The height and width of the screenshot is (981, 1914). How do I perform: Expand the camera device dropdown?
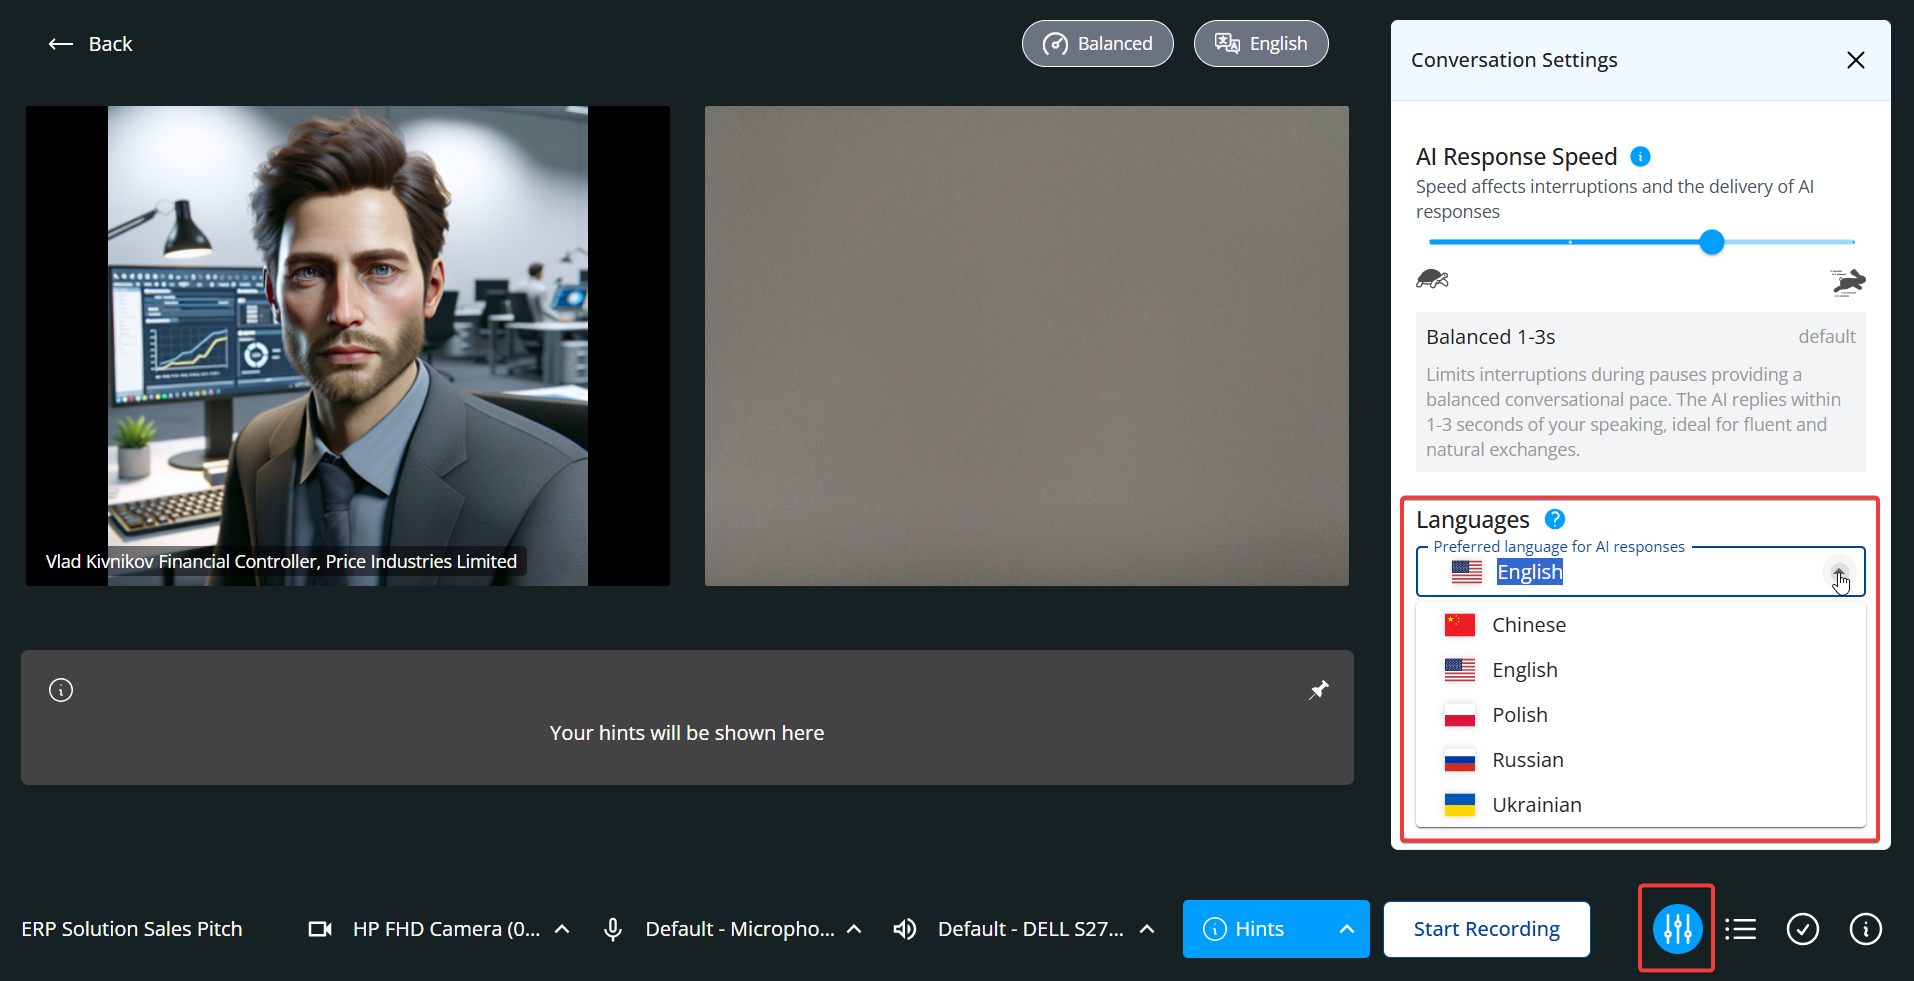[x=562, y=929]
